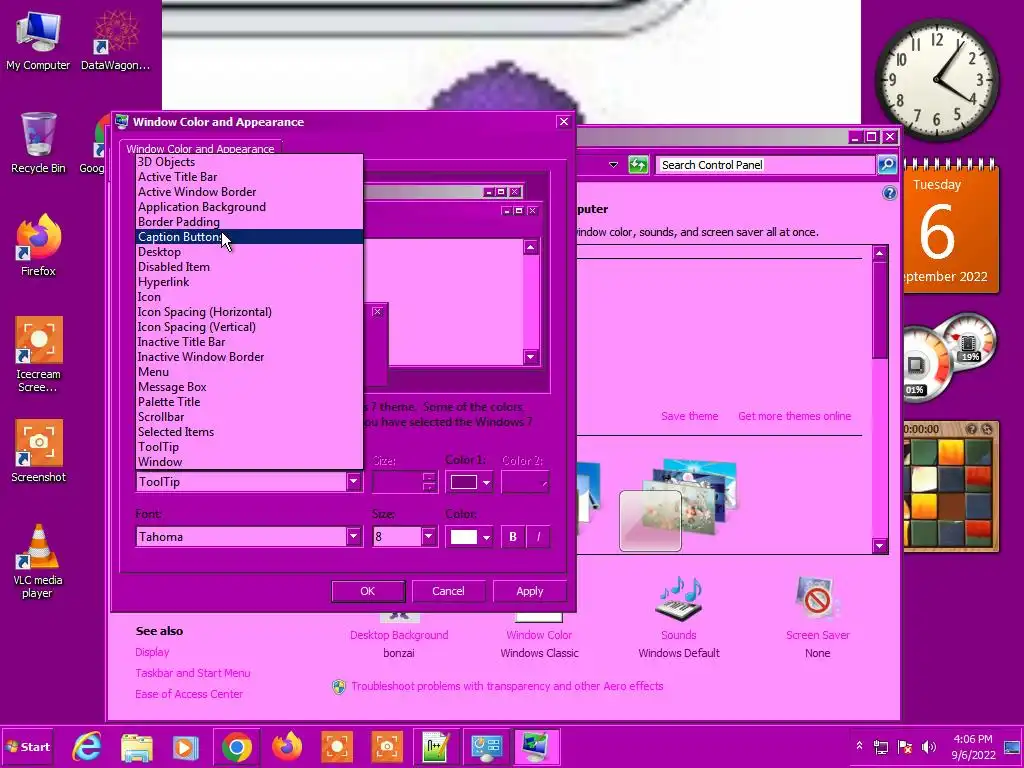Image resolution: width=1024 pixels, height=768 pixels.
Task: Open the Screen Saver settings icon
Action: click(x=817, y=598)
